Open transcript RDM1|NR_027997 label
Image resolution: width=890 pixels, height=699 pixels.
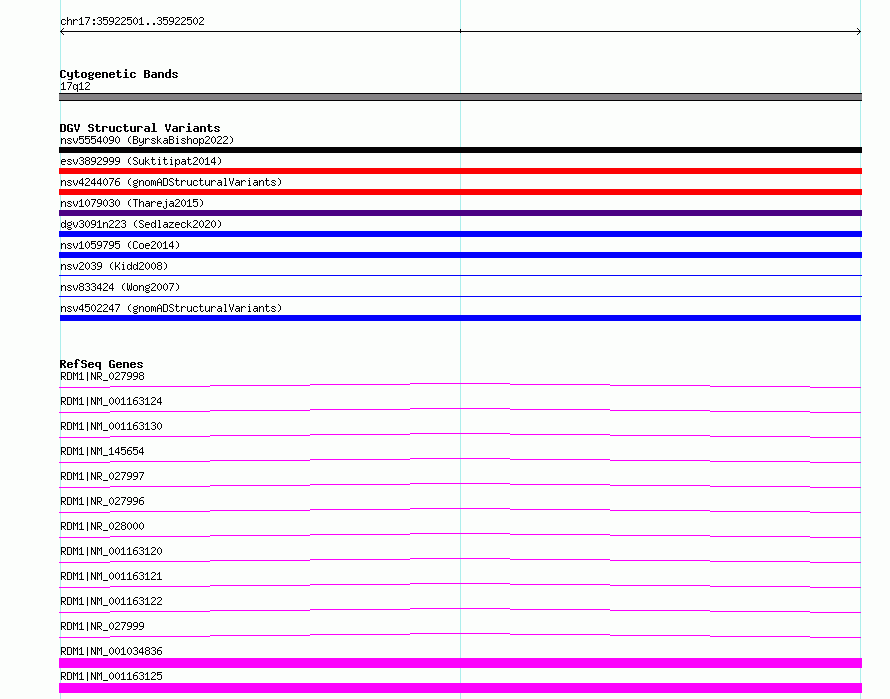tap(102, 476)
